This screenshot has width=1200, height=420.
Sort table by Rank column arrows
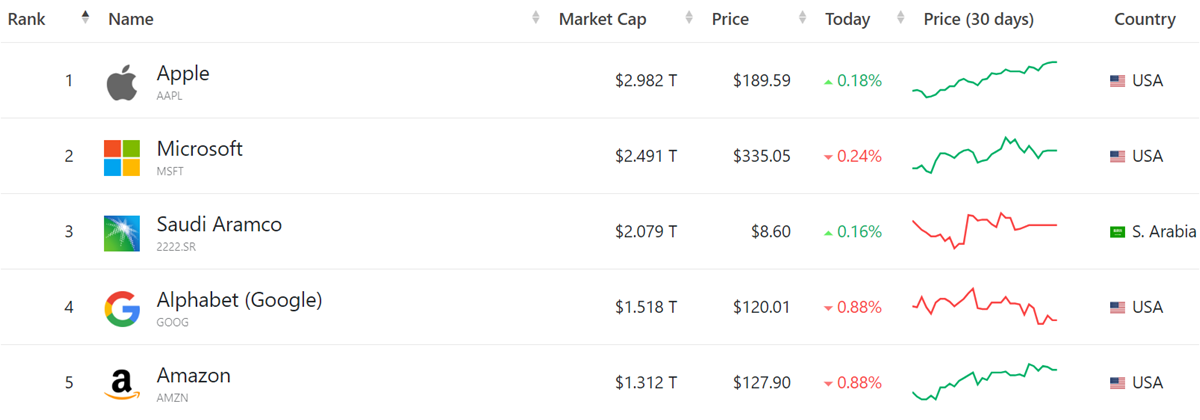pos(85,18)
